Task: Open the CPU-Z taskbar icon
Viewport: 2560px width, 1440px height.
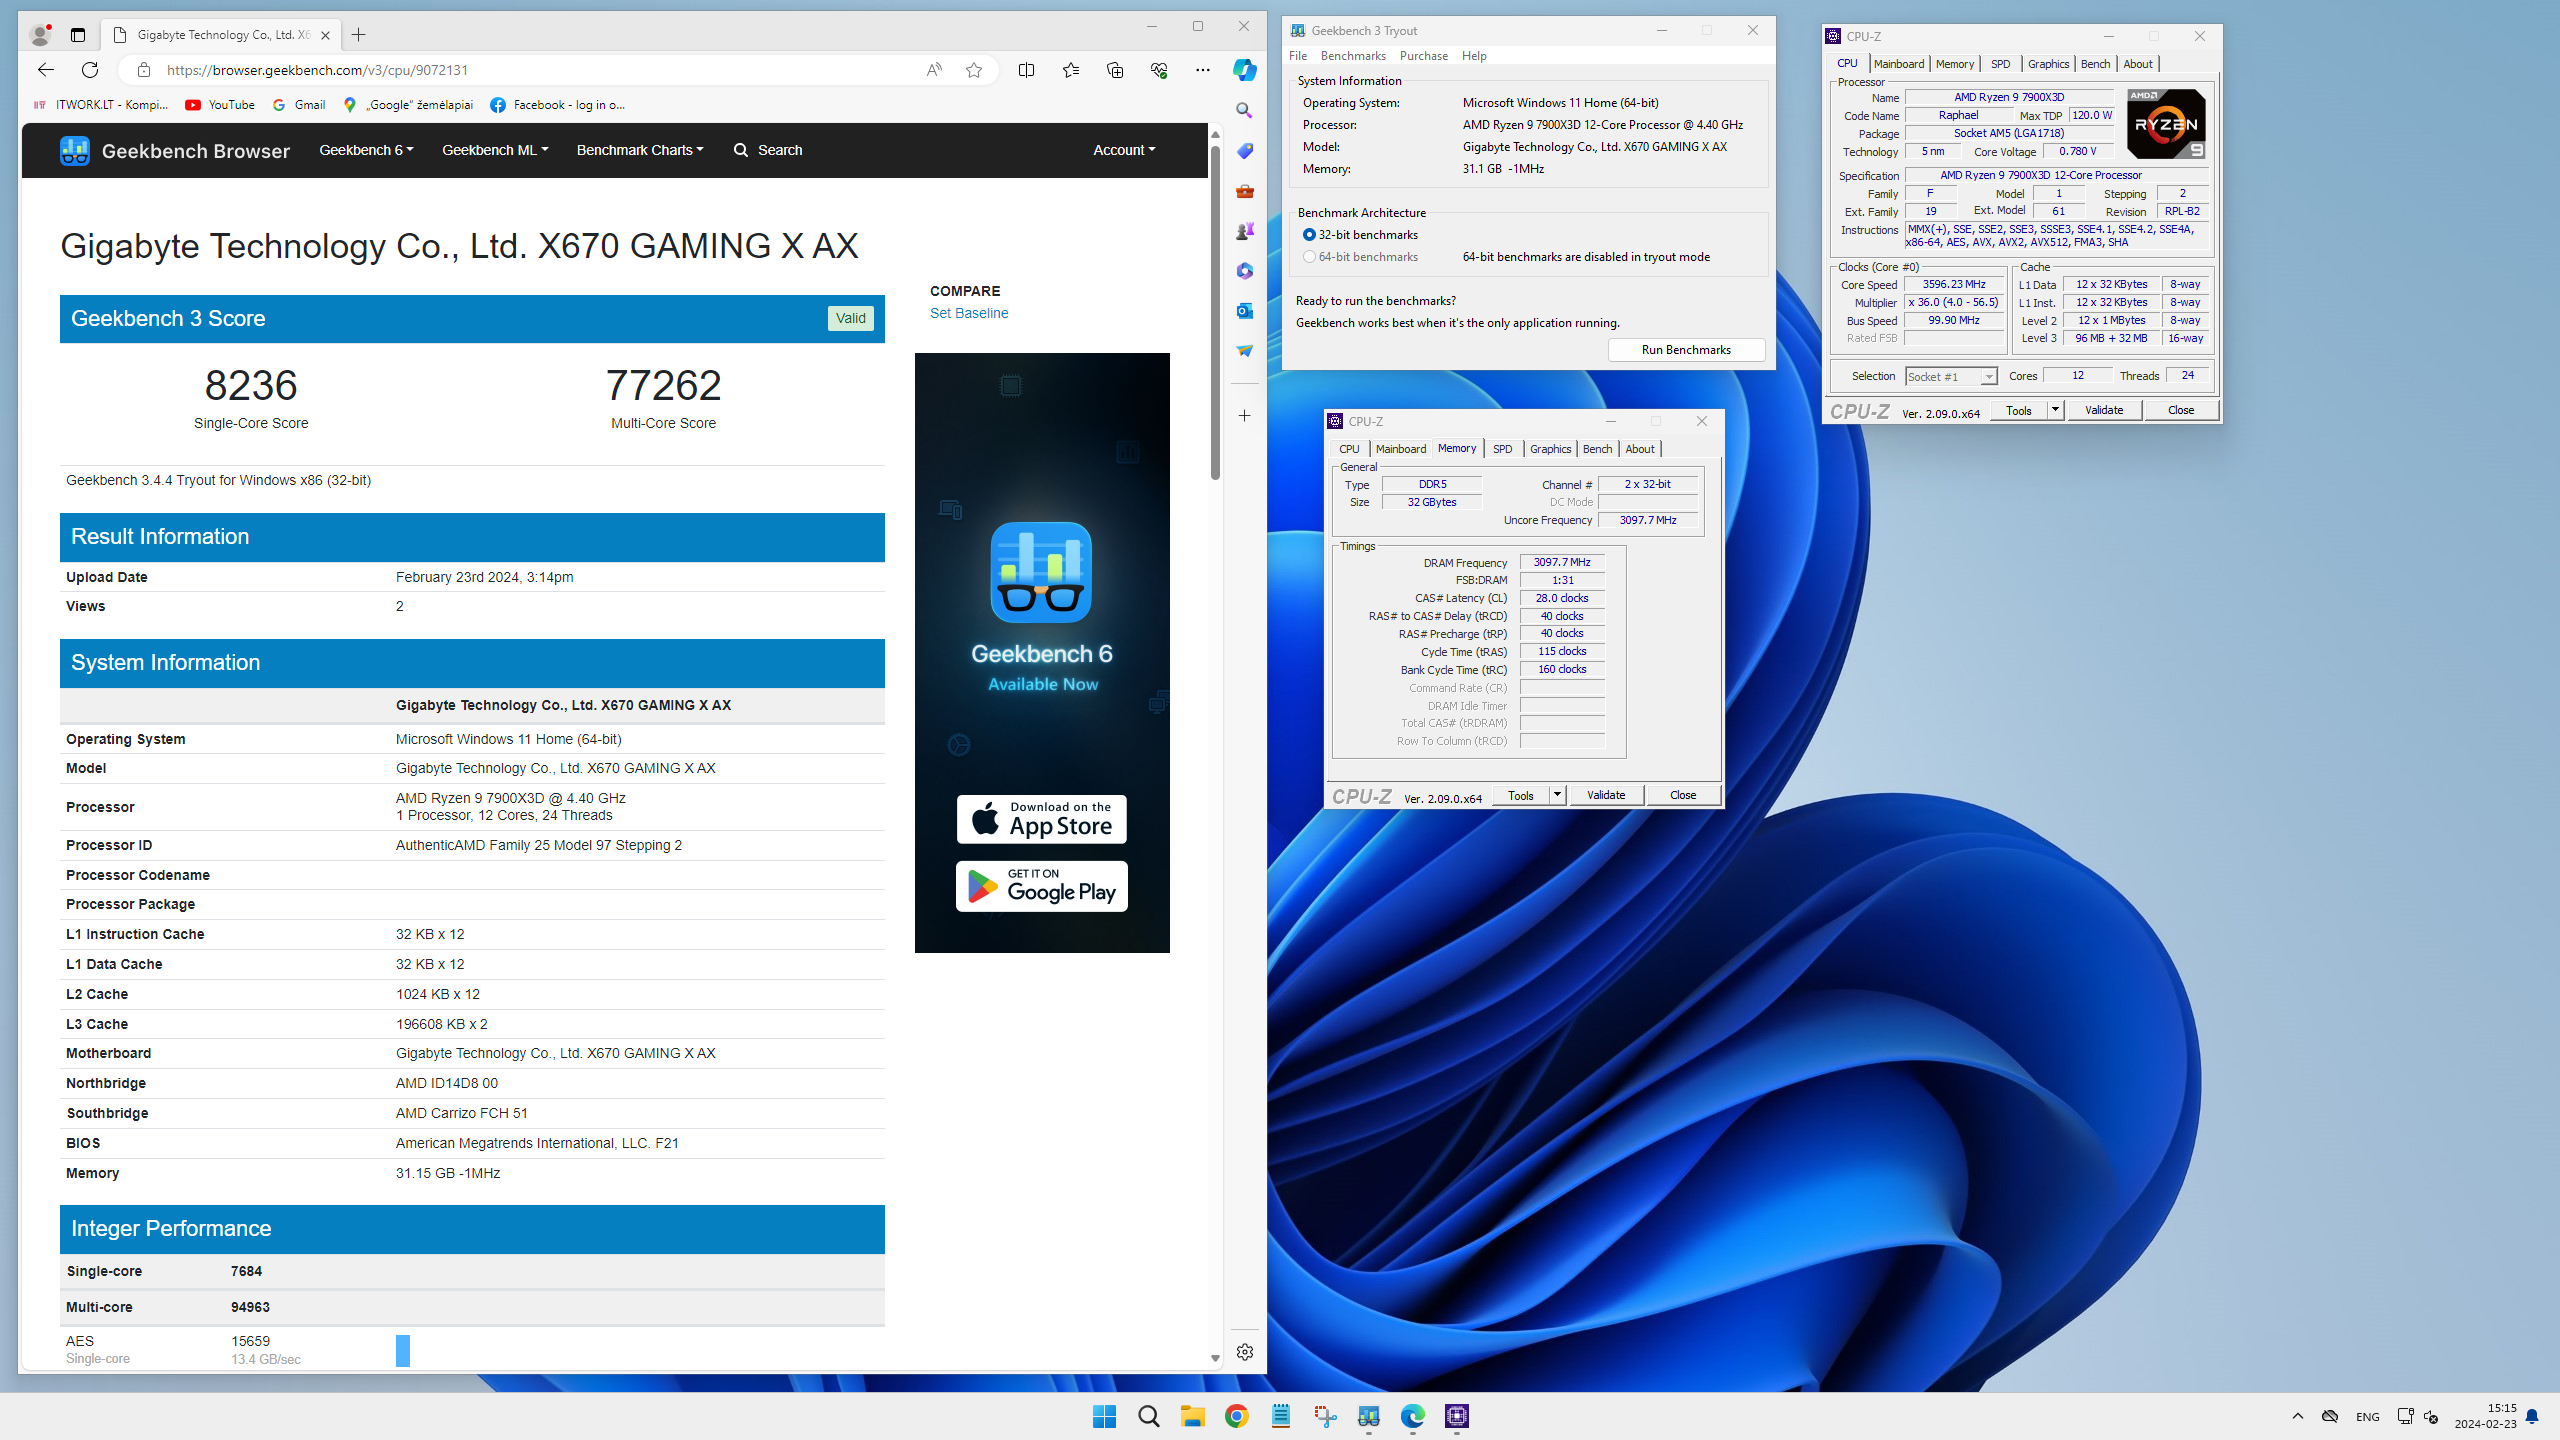Action: click(1457, 1416)
